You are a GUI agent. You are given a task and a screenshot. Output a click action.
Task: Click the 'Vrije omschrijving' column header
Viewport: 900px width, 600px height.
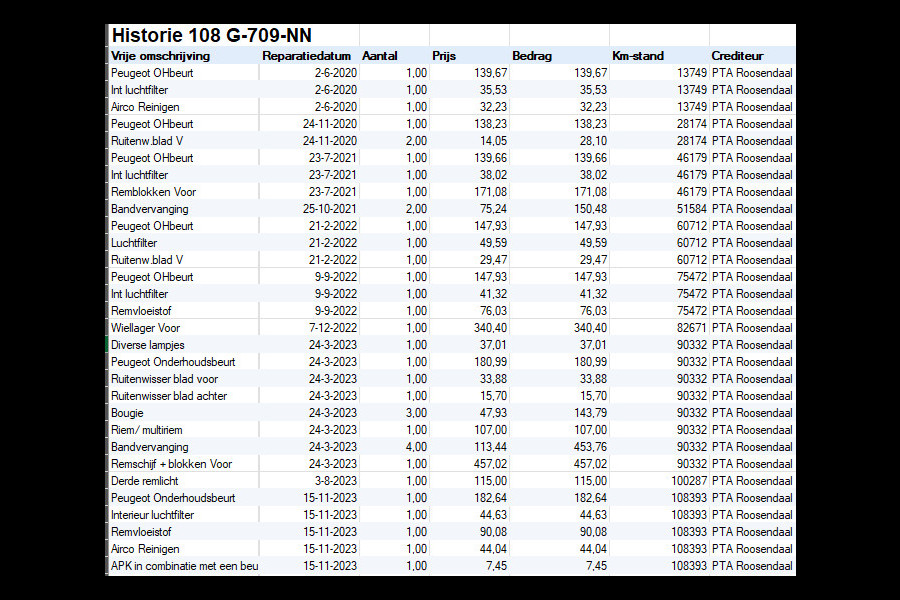point(160,56)
